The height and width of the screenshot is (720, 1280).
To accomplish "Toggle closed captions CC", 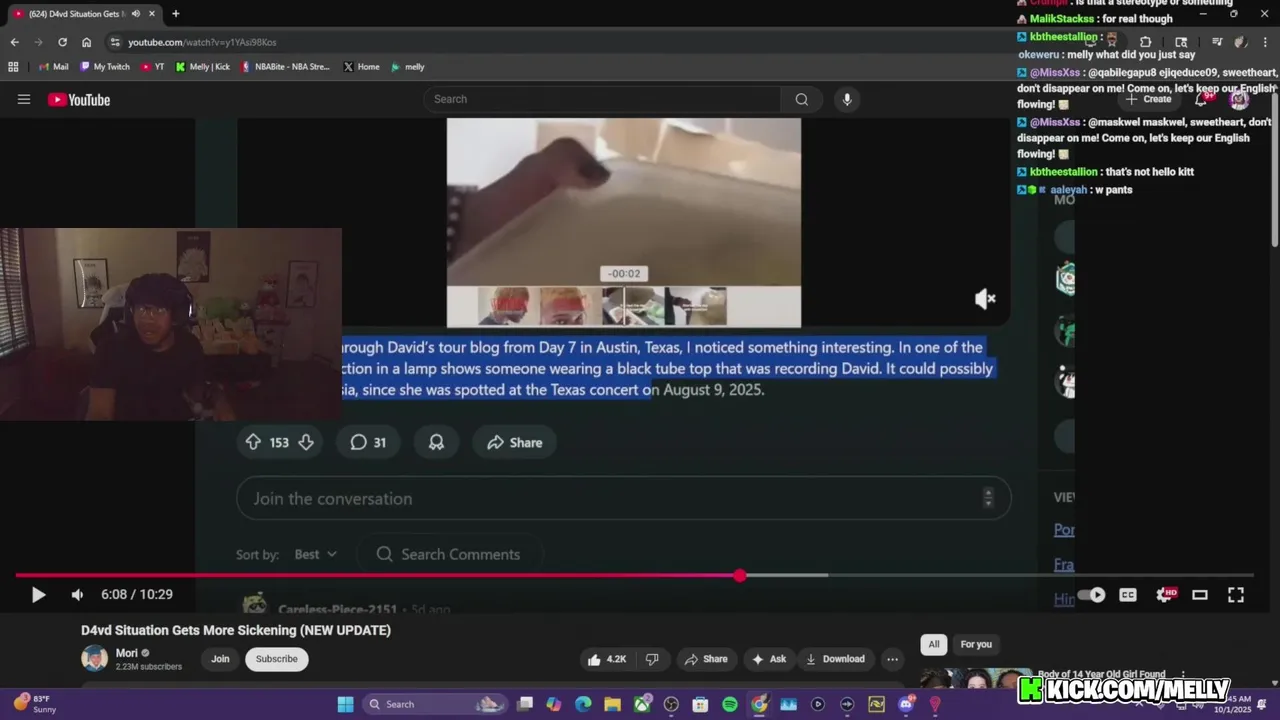I will (x=1128, y=594).
